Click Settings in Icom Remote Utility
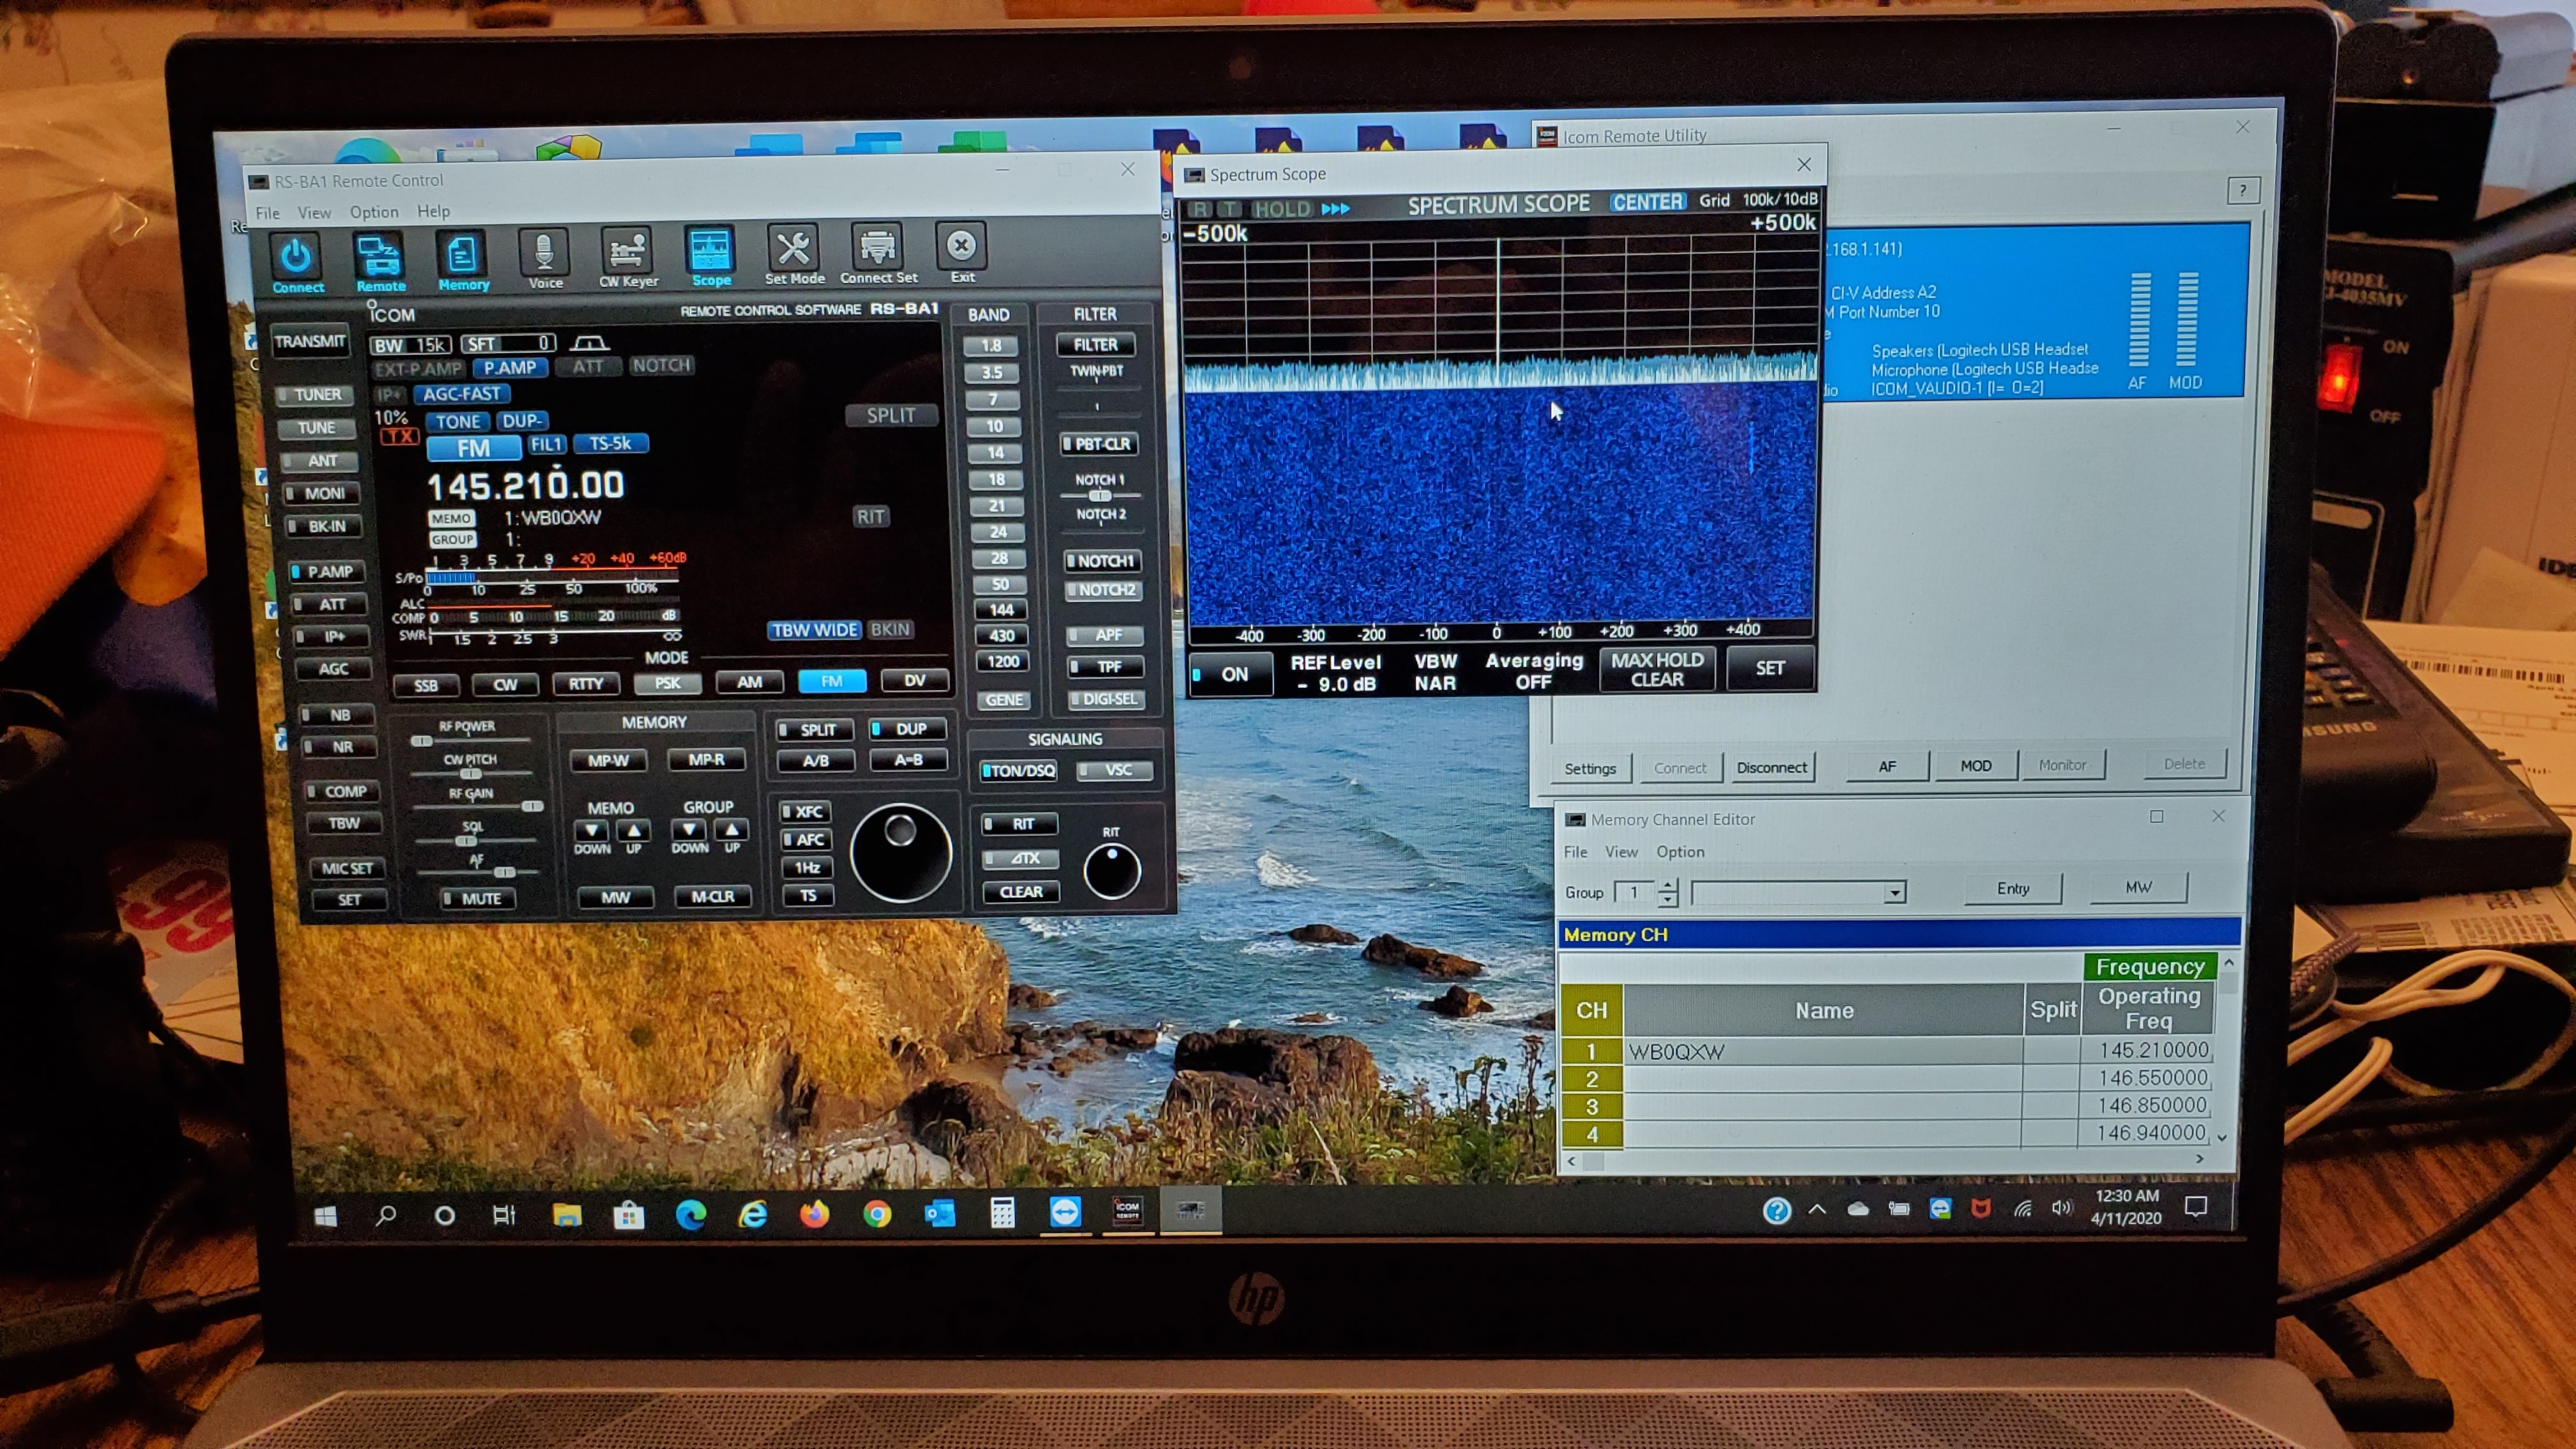Image resolution: width=2576 pixels, height=1449 pixels. pos(1590,769)
